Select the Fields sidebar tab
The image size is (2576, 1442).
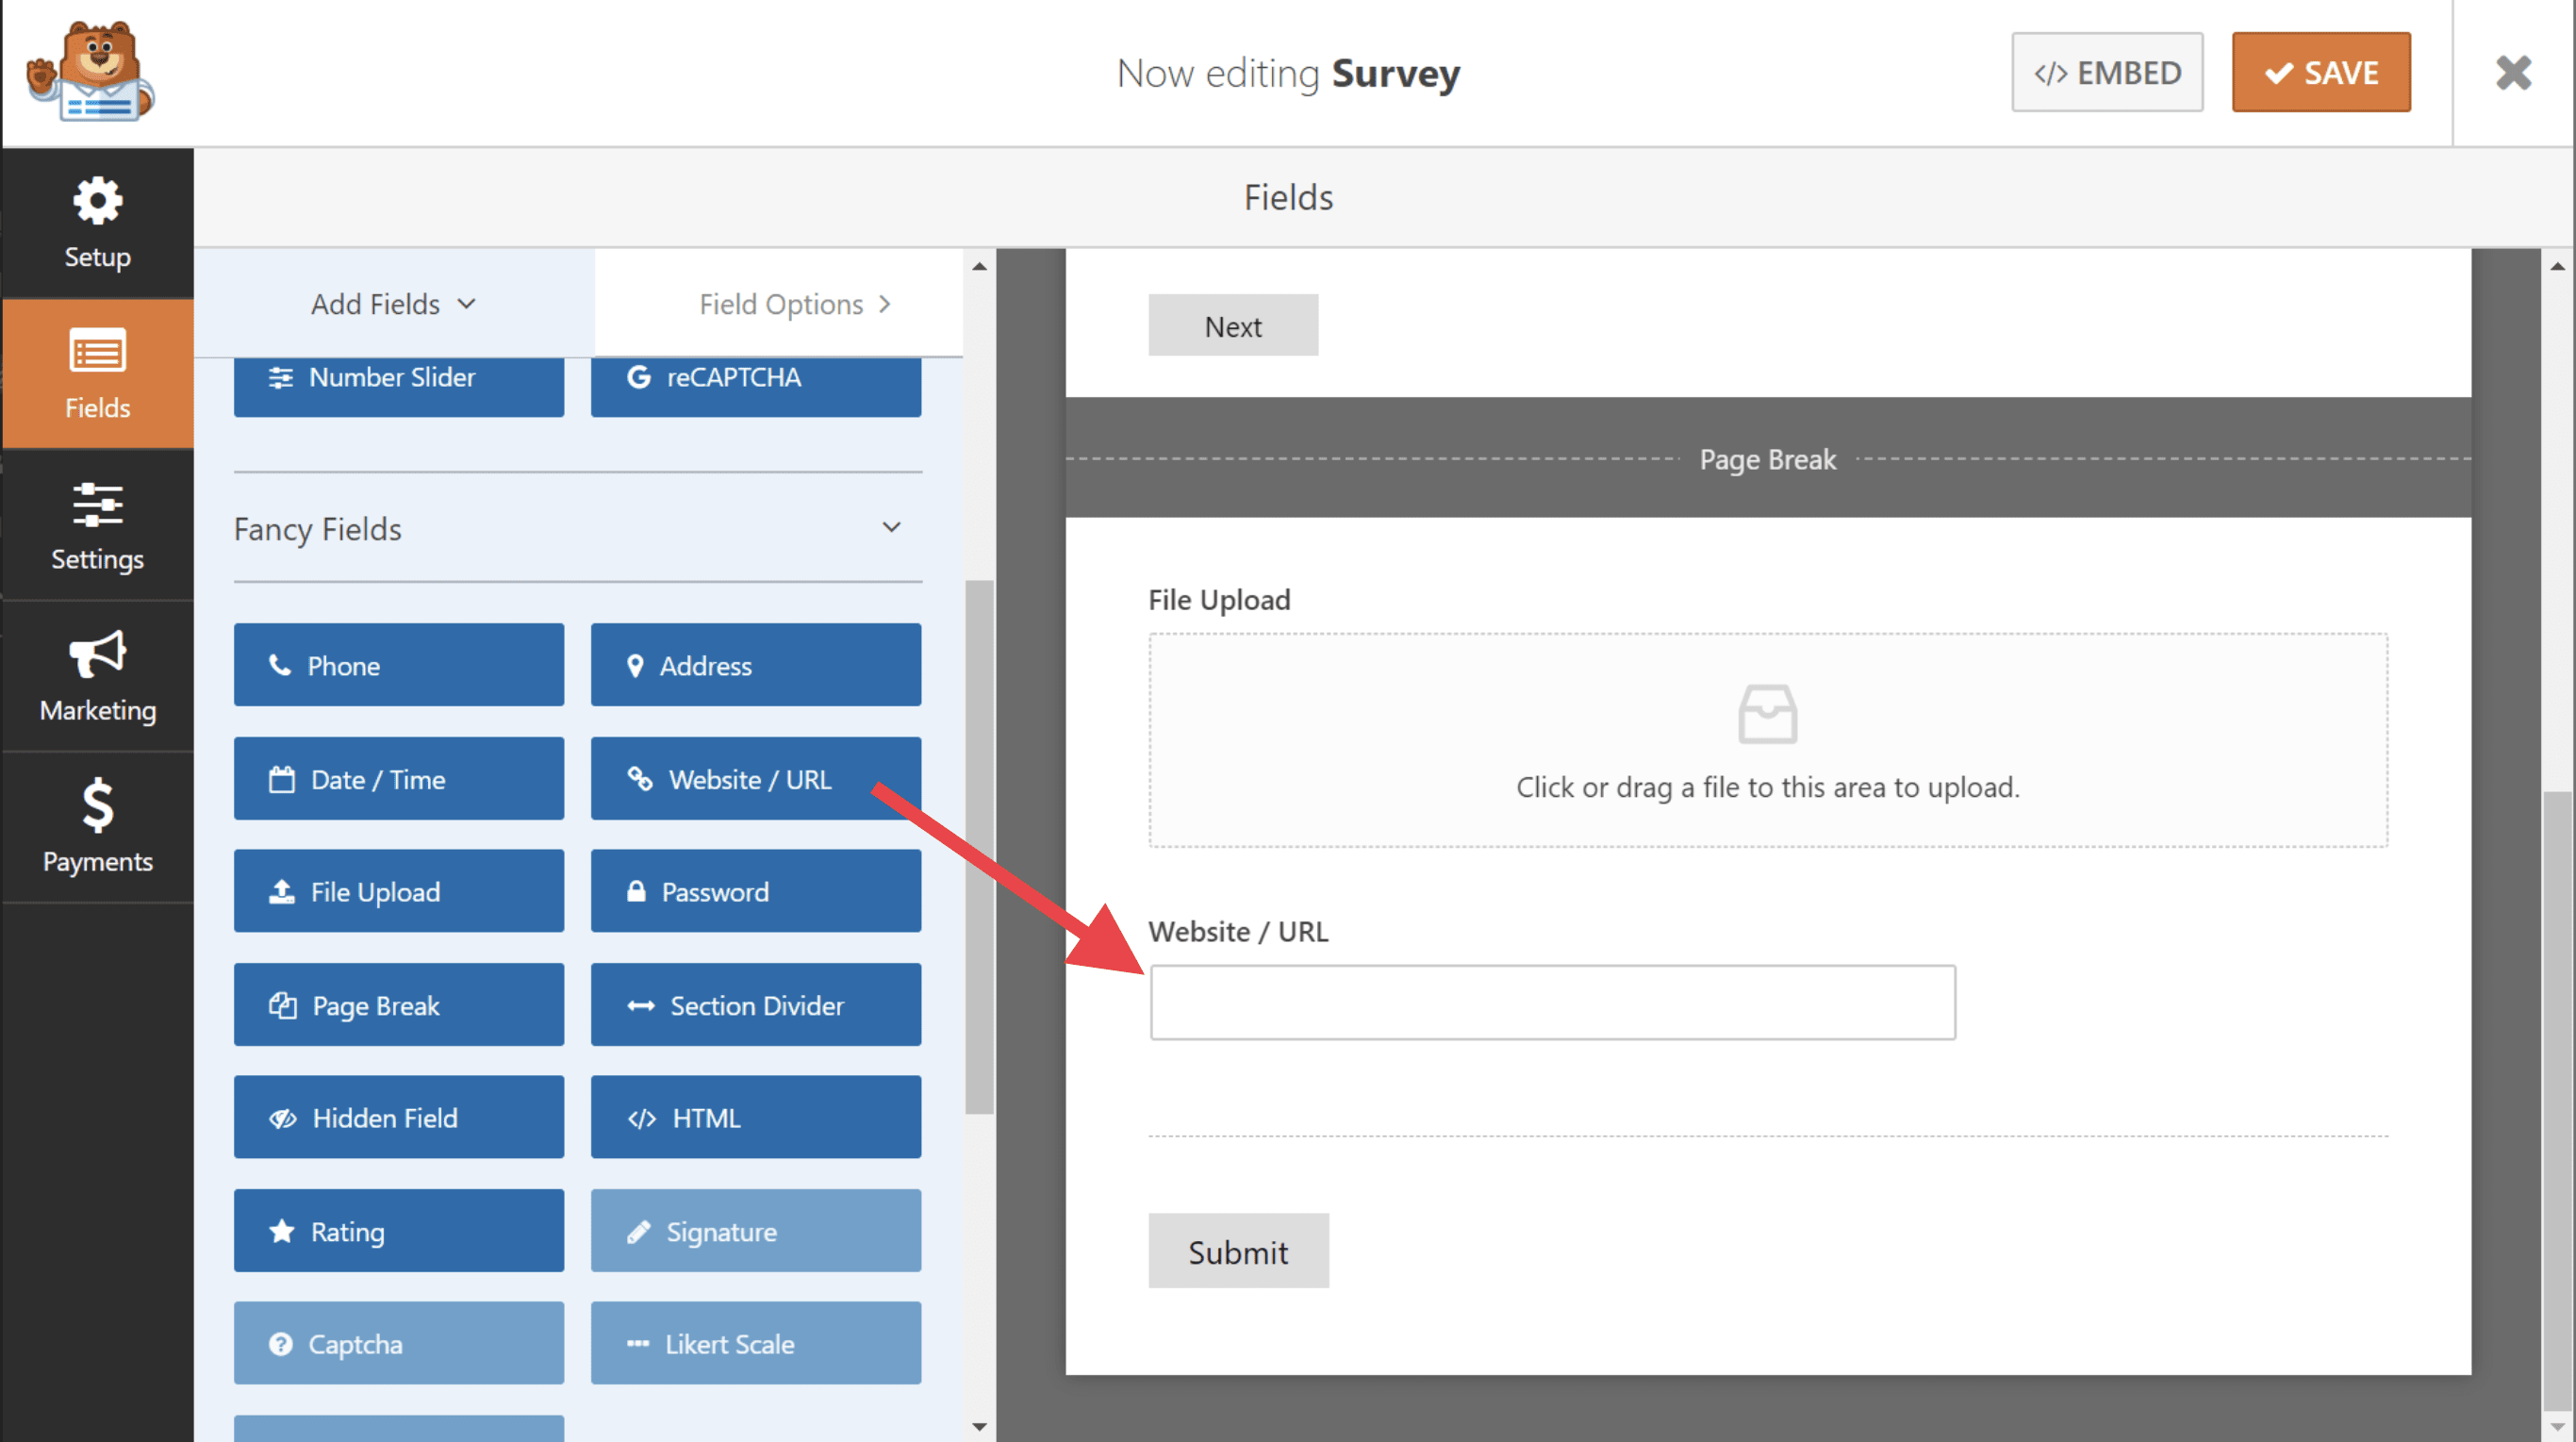[x=97, y=374]
